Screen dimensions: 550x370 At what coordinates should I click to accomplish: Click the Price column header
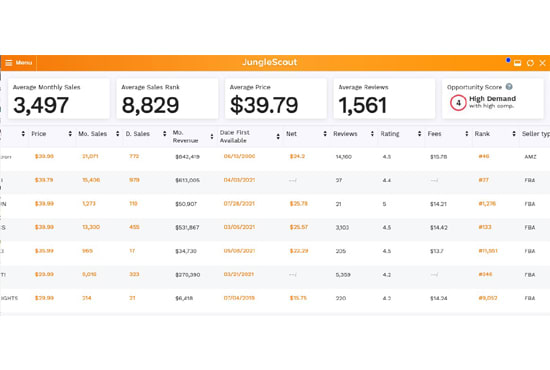[39, 134]
